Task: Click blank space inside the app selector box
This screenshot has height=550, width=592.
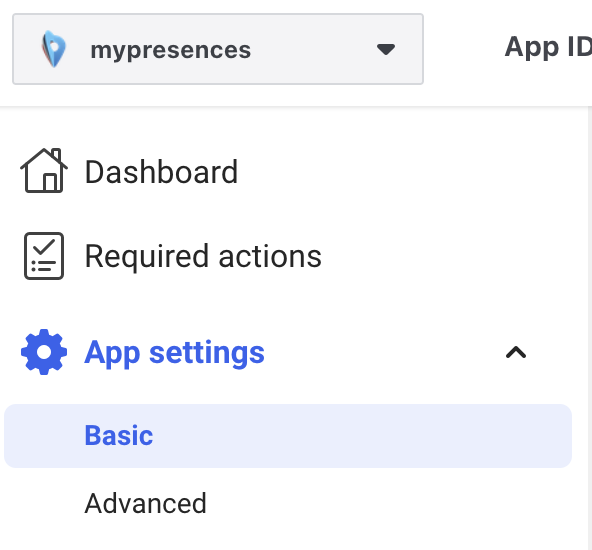Action: coord(313,49)
